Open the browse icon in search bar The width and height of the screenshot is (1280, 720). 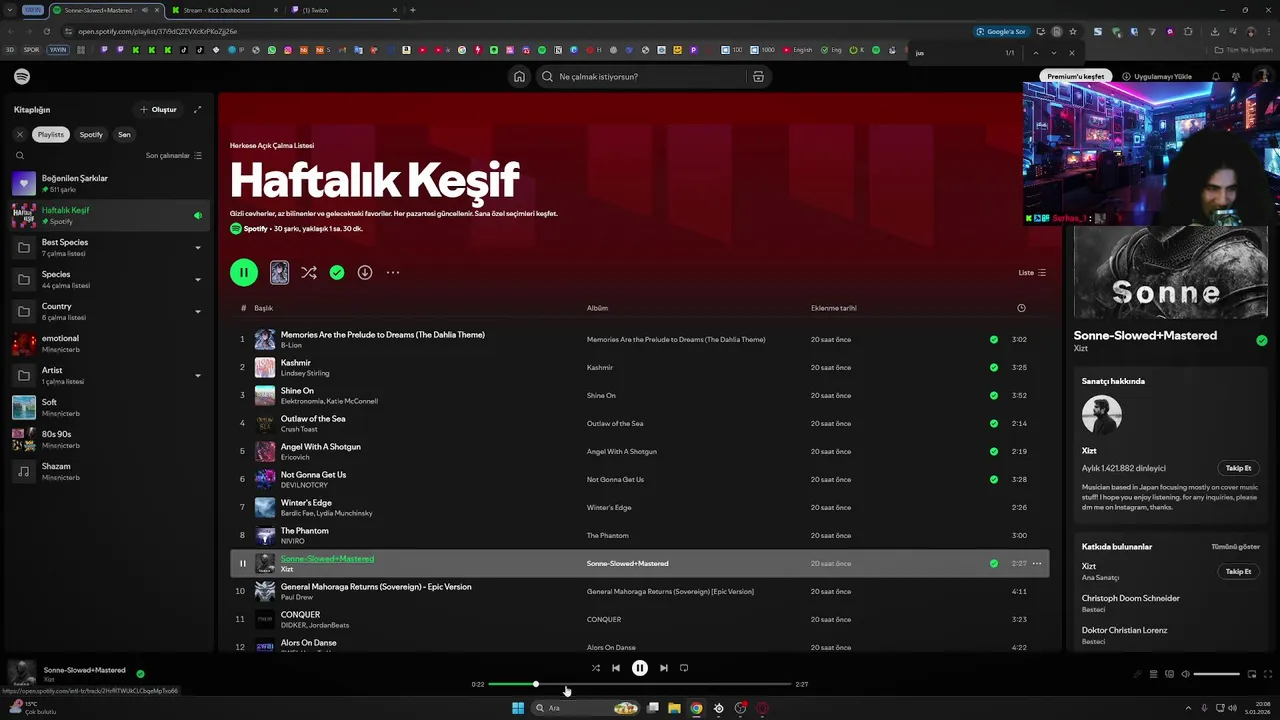coord(758,77)
